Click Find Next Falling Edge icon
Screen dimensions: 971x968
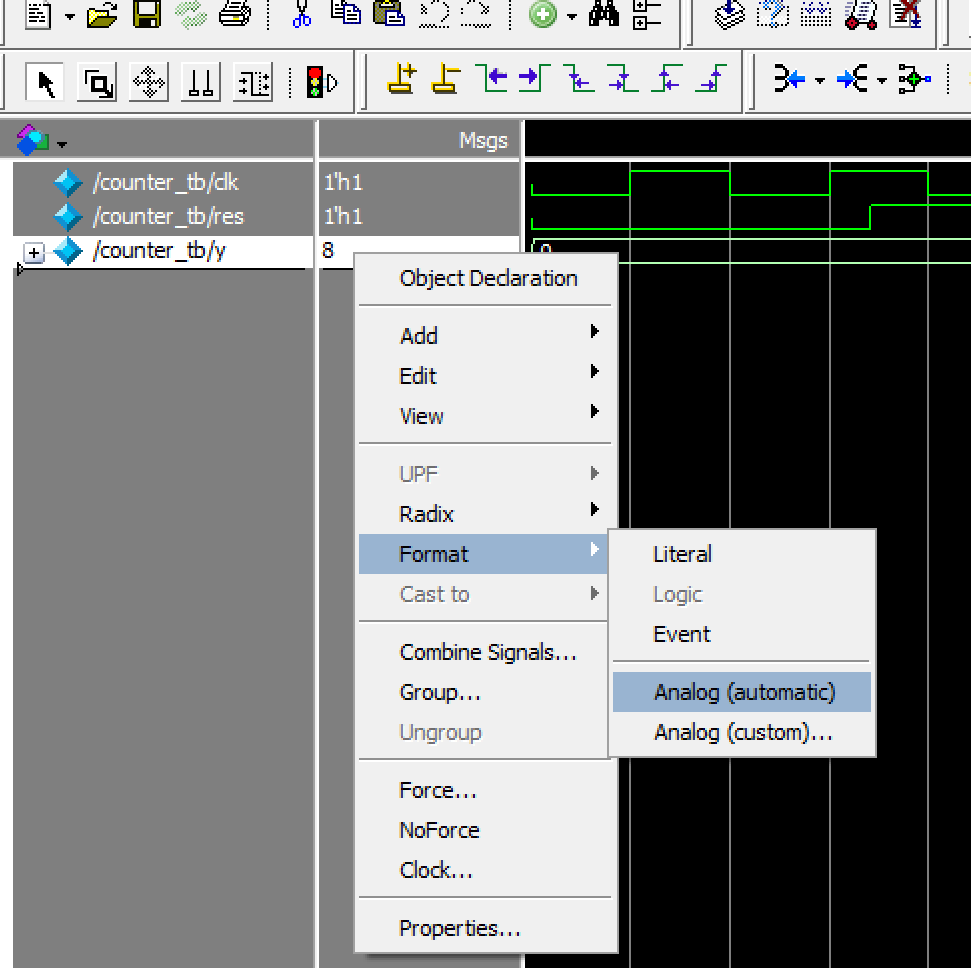pyautogui.click(x=622, y=79)
